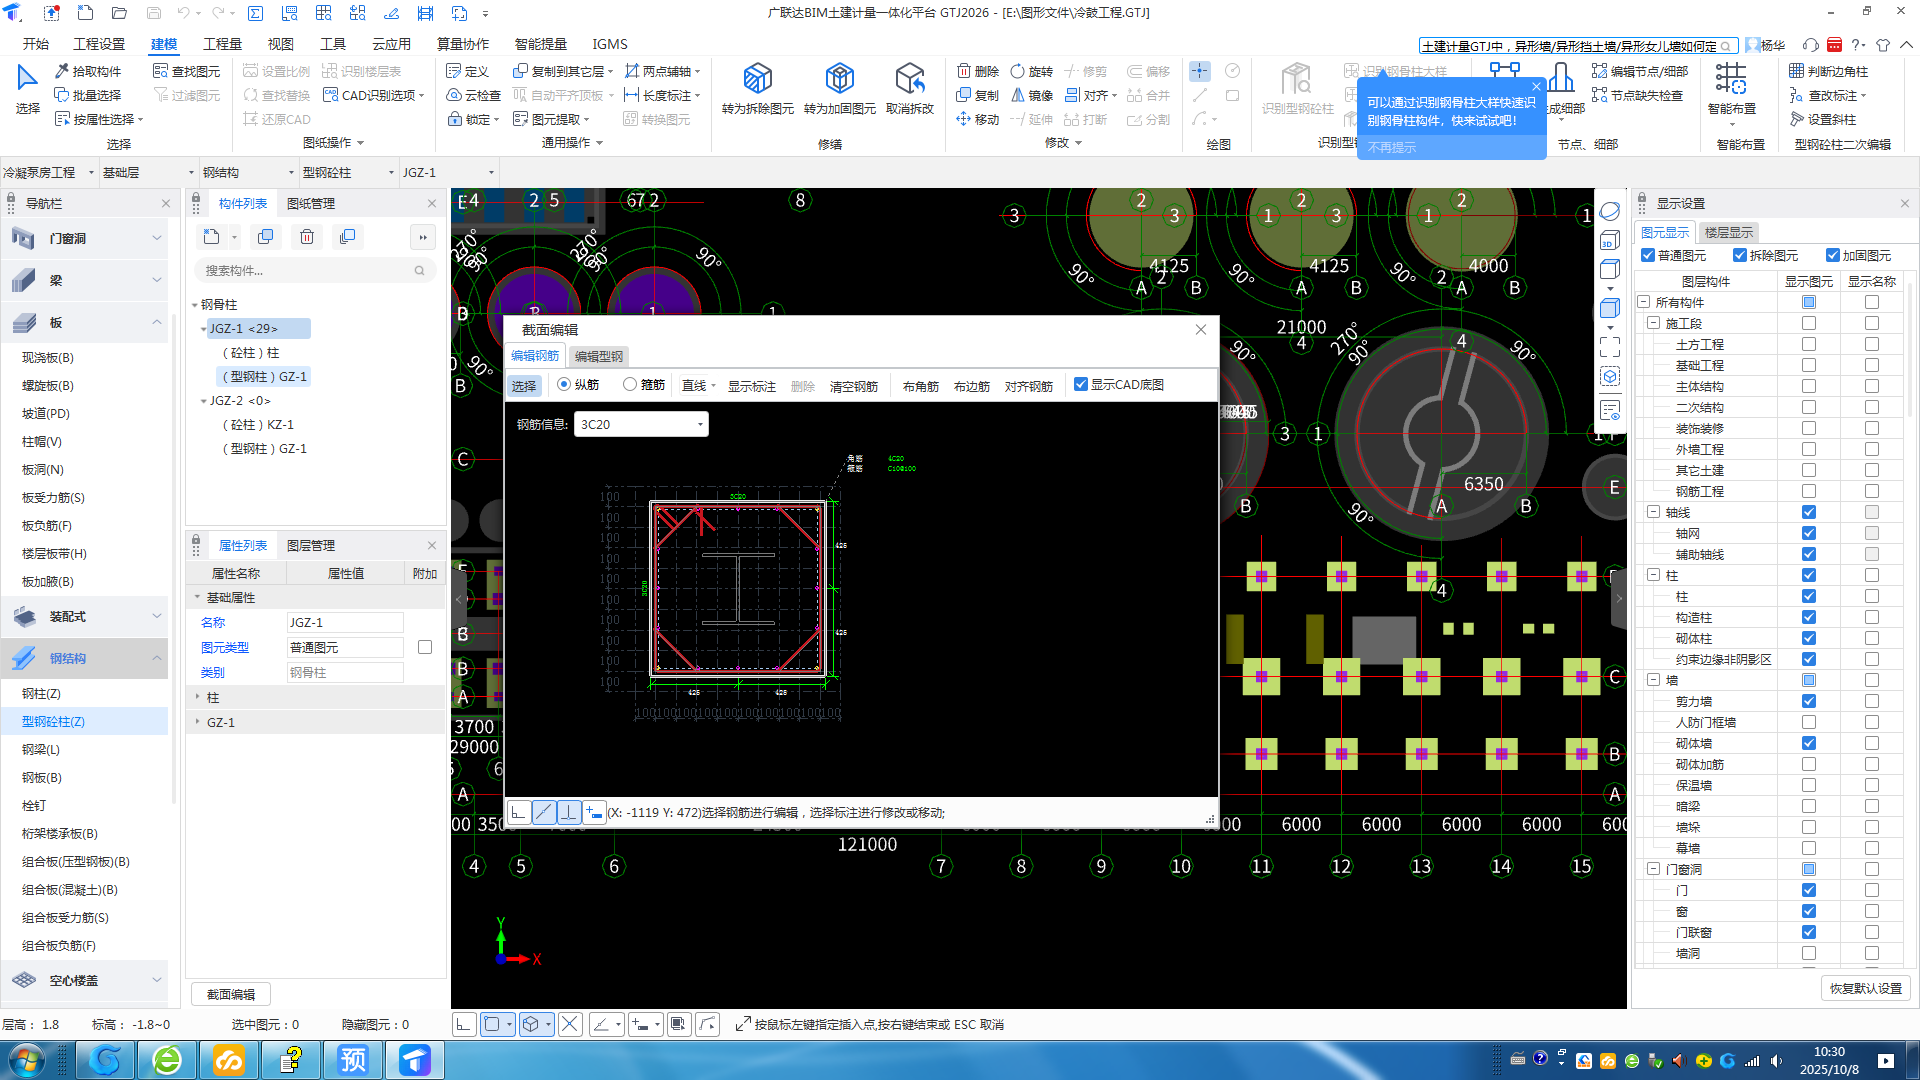
Task: Click the 云检查 icon
Action: [x=454, y=95]
